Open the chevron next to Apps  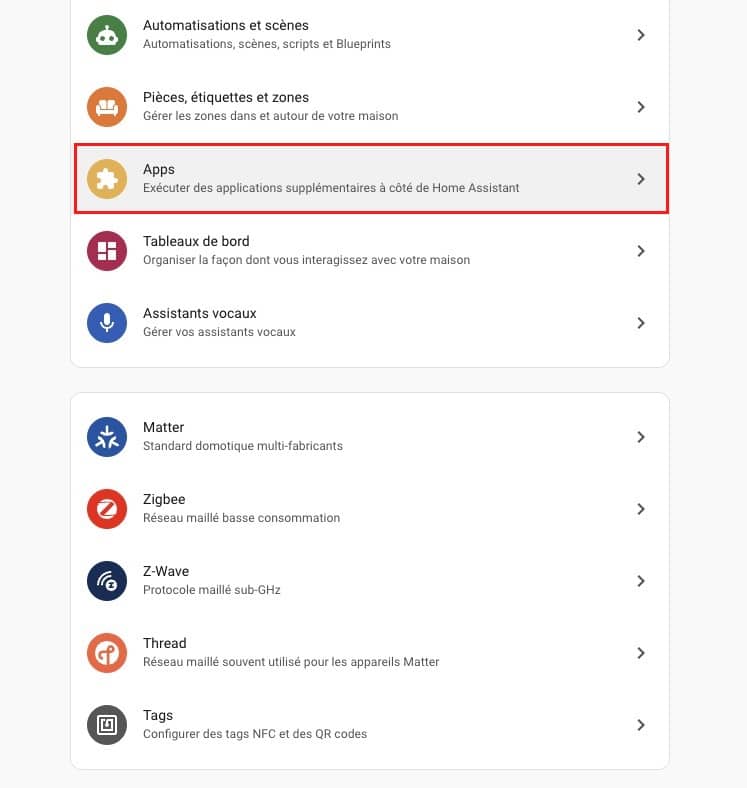point(641,179)
